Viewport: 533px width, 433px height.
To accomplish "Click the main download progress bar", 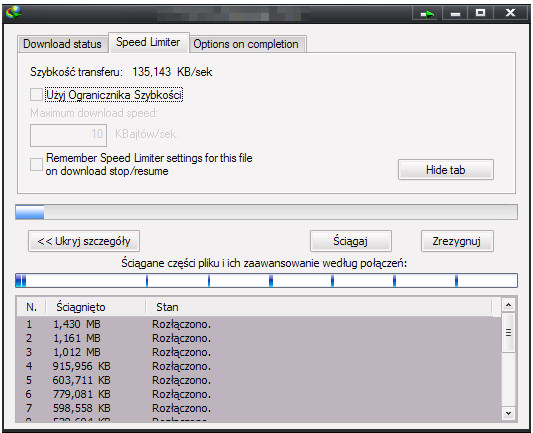I will pyautogui.click(x=266, y=212).
